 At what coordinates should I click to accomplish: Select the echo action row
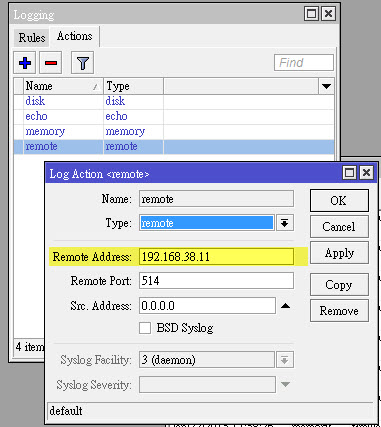(174, 116)
